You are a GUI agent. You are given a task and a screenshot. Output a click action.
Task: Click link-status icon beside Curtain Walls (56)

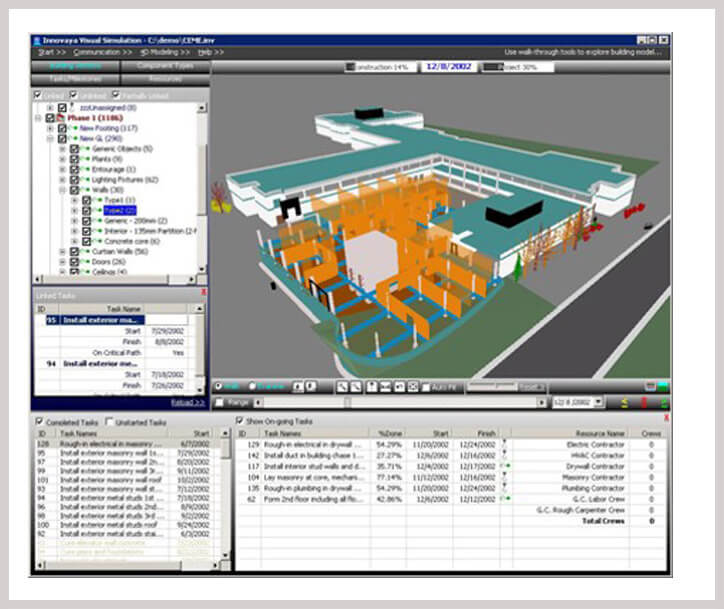[x=85, y=252]
